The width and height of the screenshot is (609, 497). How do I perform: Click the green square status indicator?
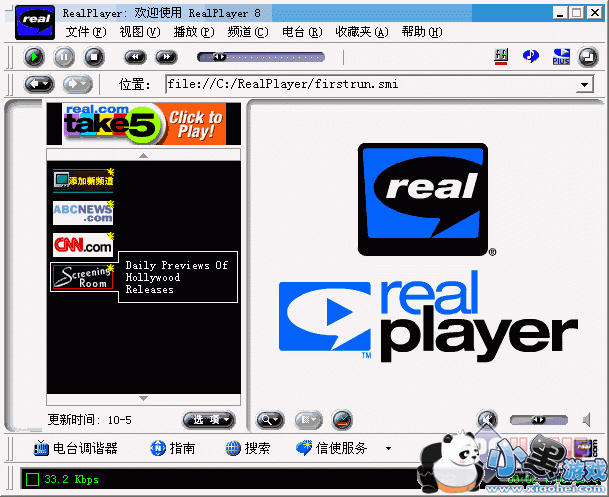(32, 480)
